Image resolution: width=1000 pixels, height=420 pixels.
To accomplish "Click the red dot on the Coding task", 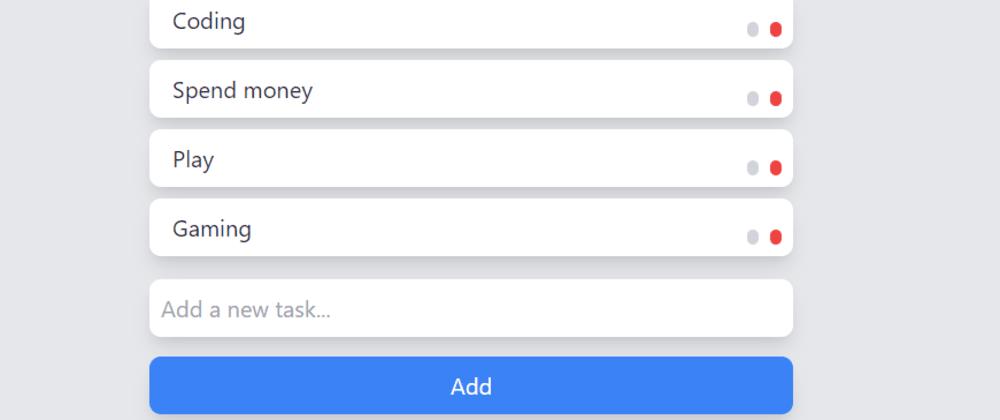I will pos(776,30).
